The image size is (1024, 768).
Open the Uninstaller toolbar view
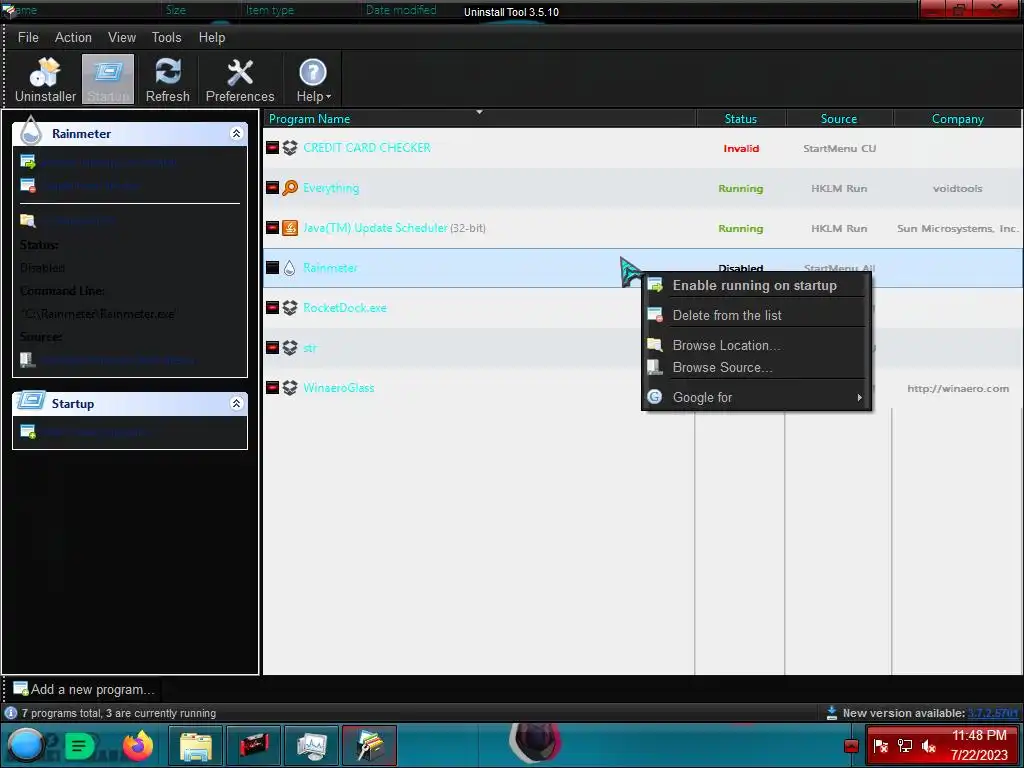45,80
